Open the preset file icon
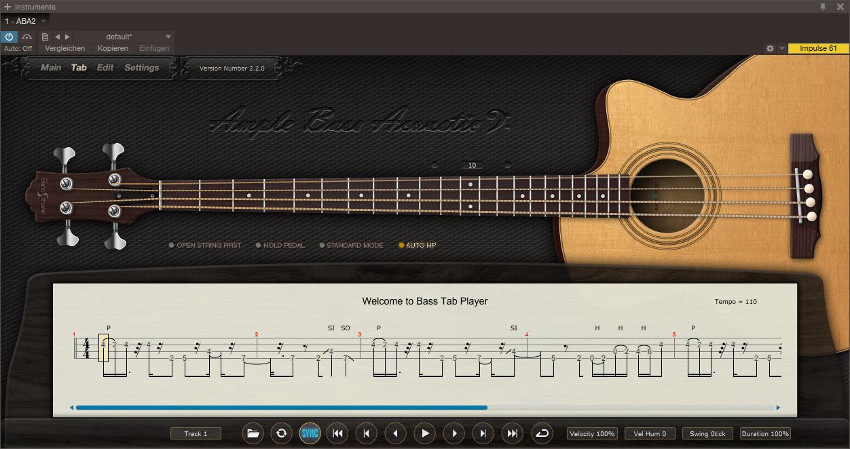850x449 pixels. click(45, 37)
